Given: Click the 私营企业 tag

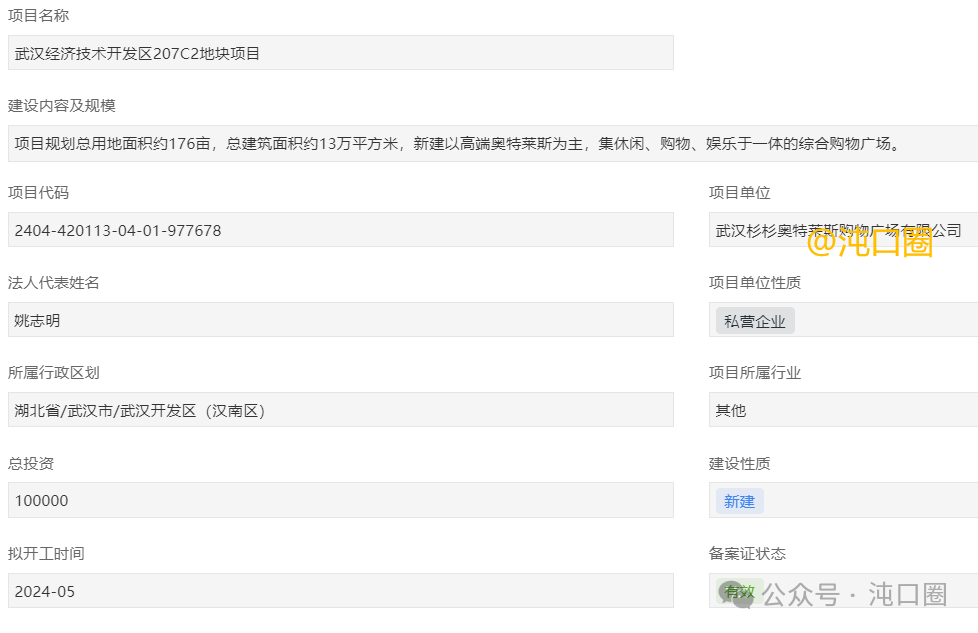Looking at the screenshot, I should pyautogui.click(x=755, y=321).
